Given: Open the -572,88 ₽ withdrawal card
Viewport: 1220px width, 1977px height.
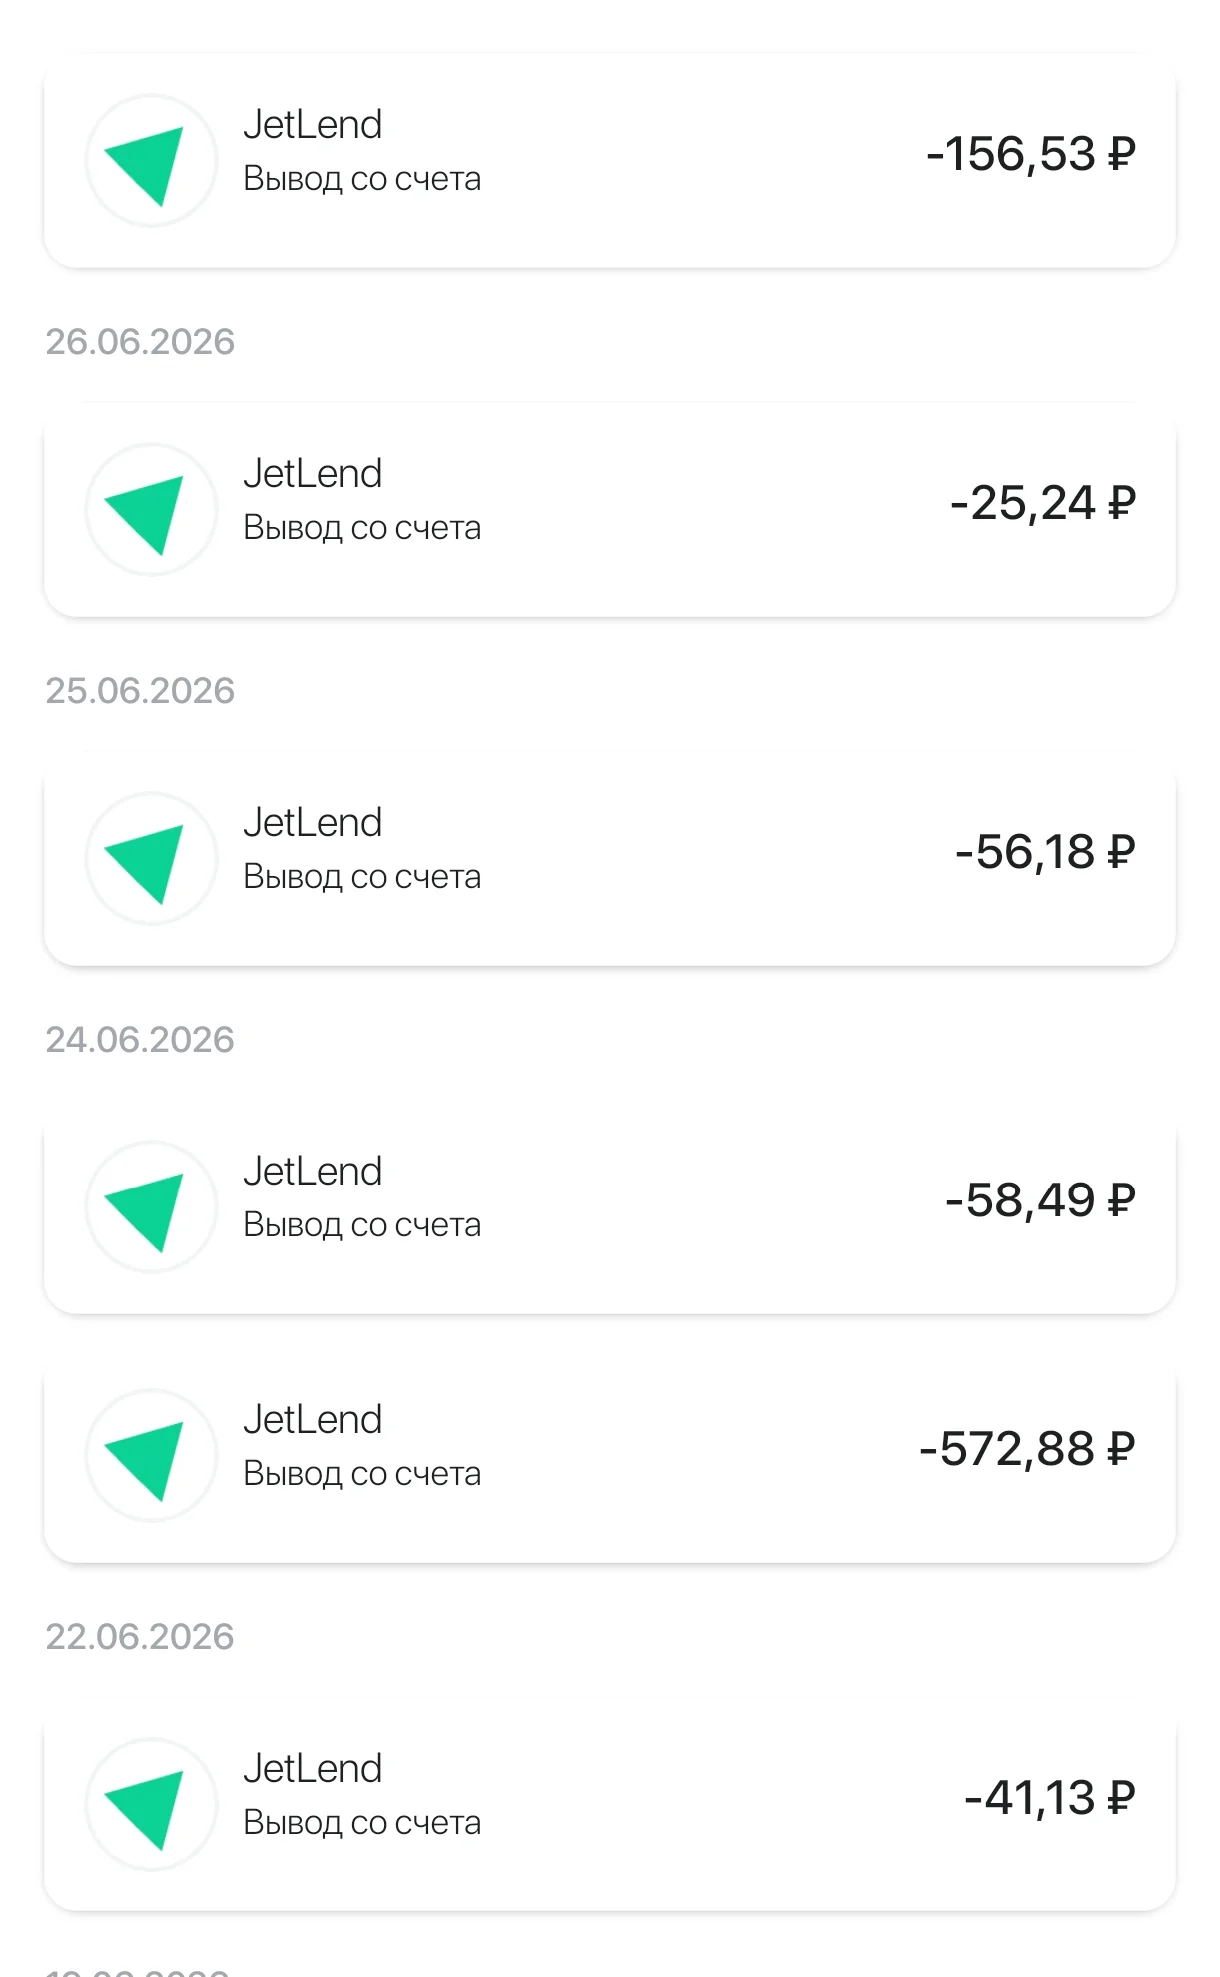Looking at the screenshot, I should click(x=610, y=1456).
